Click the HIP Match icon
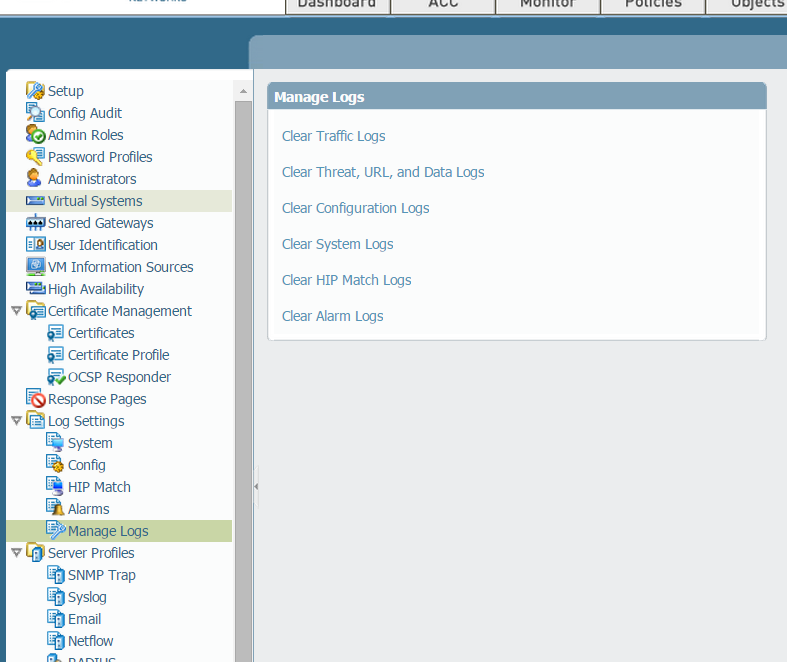 (x=55, y=486)
